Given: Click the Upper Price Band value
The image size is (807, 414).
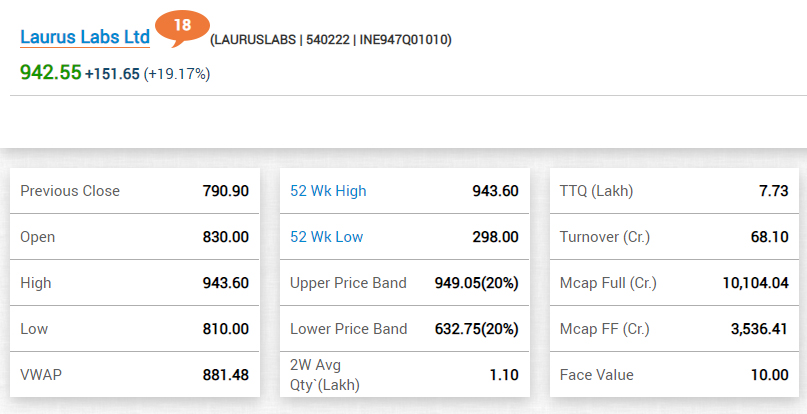Looking at the screenshot, I should (x=476, y=283).
